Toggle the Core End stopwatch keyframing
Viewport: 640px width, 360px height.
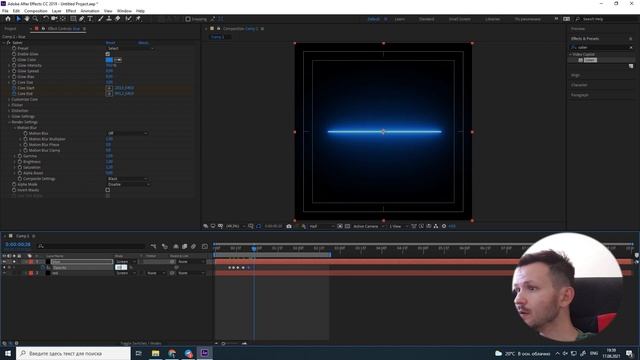click(14, 93)
